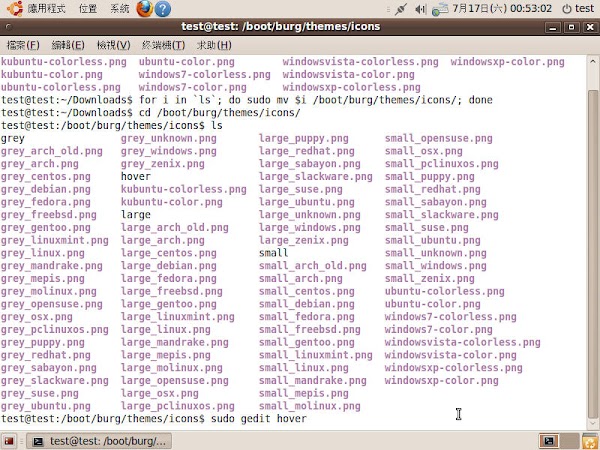
Task: Click the terminal scrollbar up arrow
Action: pos(593,61)
